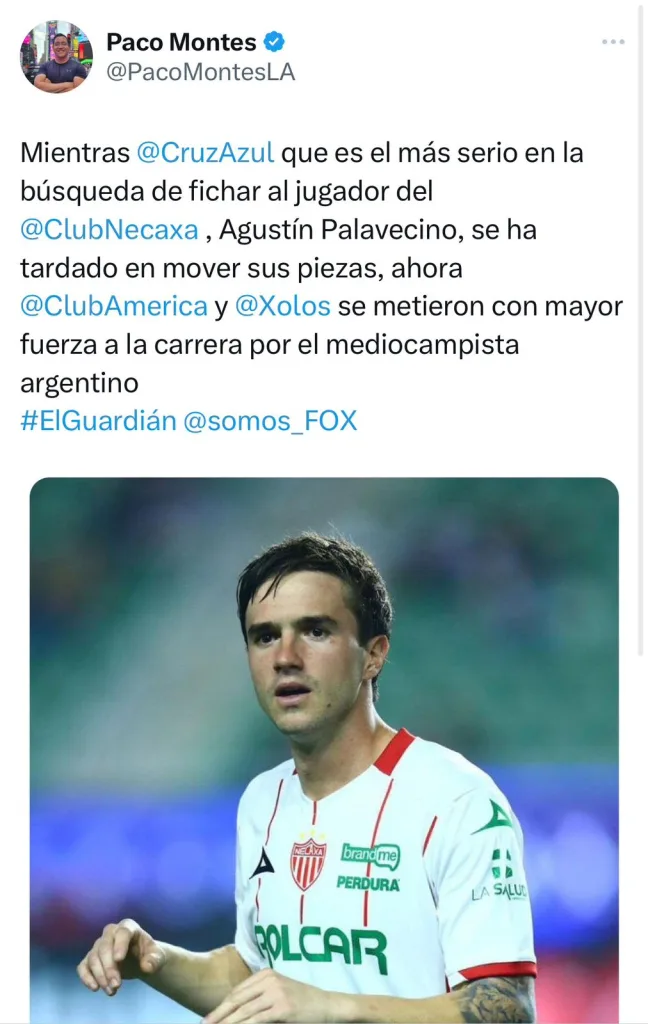Click the black triangular kit-maker logo
648x1024 pixels.
(262, 864)
